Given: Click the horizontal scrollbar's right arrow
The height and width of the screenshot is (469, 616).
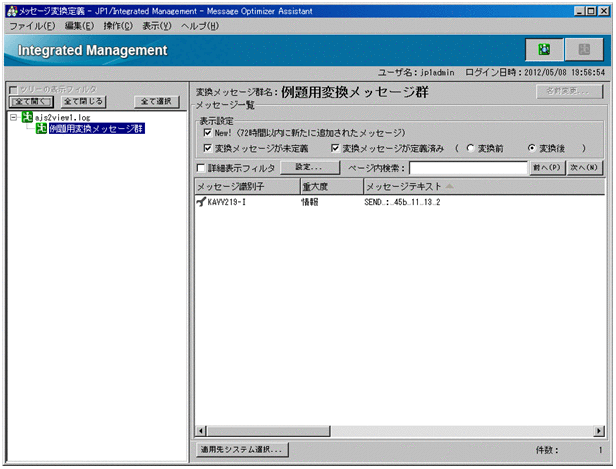Looking at the screenshot, I should coord(600,430).
